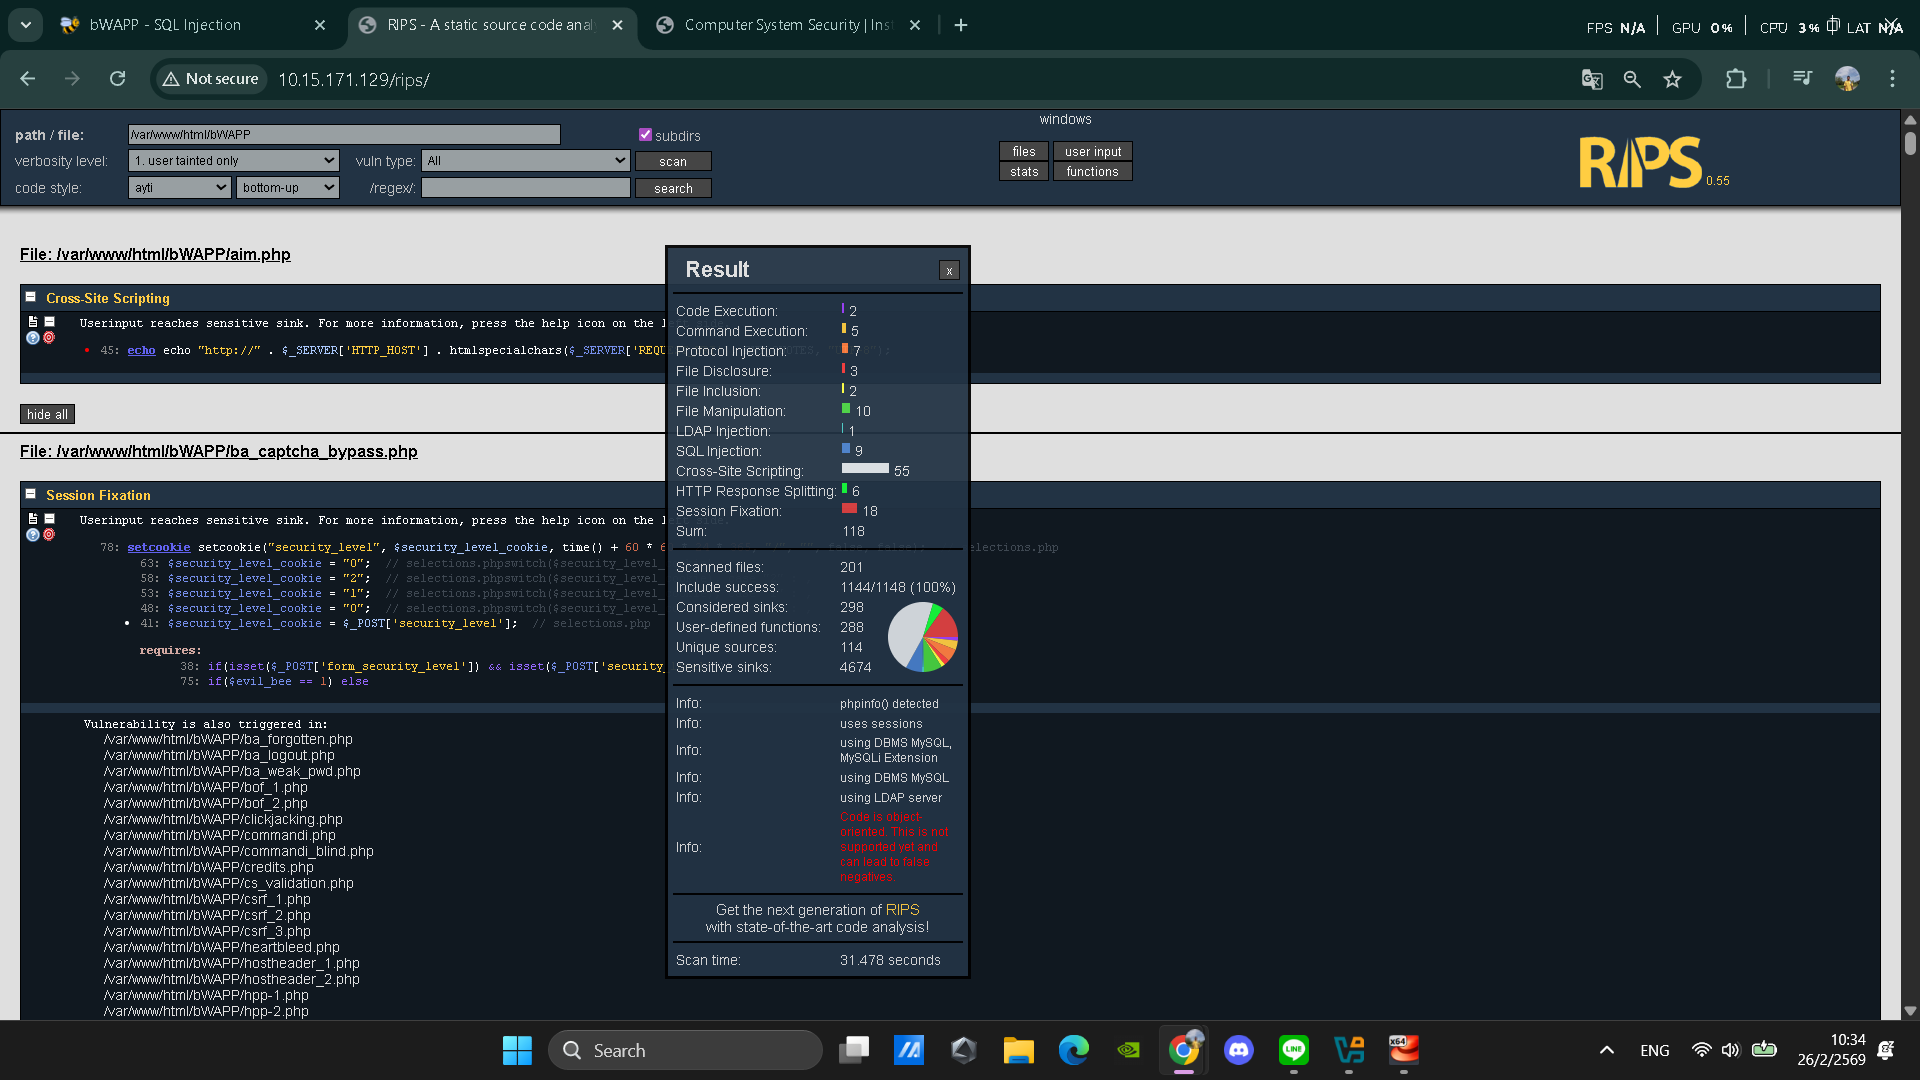Screen dimensions: 1920x1080
Task: Open the vuln type dropdown
Action: coord(525,161)
